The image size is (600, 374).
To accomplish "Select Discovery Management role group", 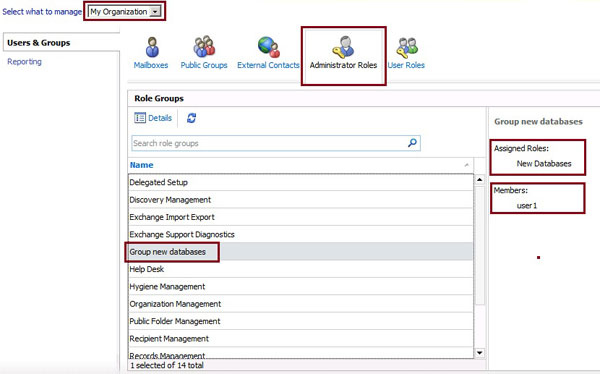I will pos(301,199).
